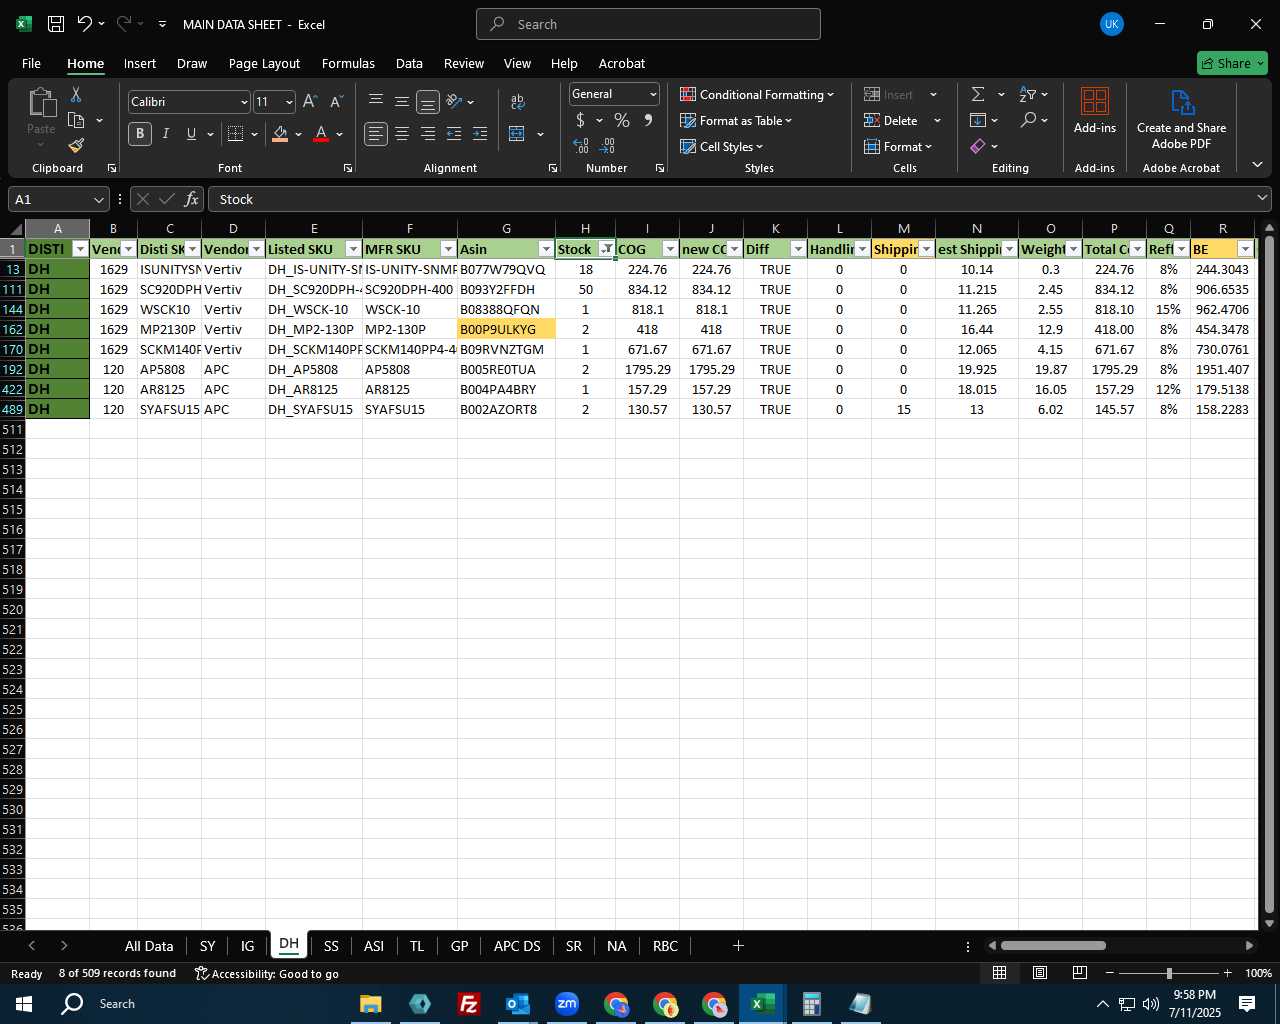The height and width of the screenshot is (1024, 1280).
Task: Click the Share button
Action: click(1232, 63)
